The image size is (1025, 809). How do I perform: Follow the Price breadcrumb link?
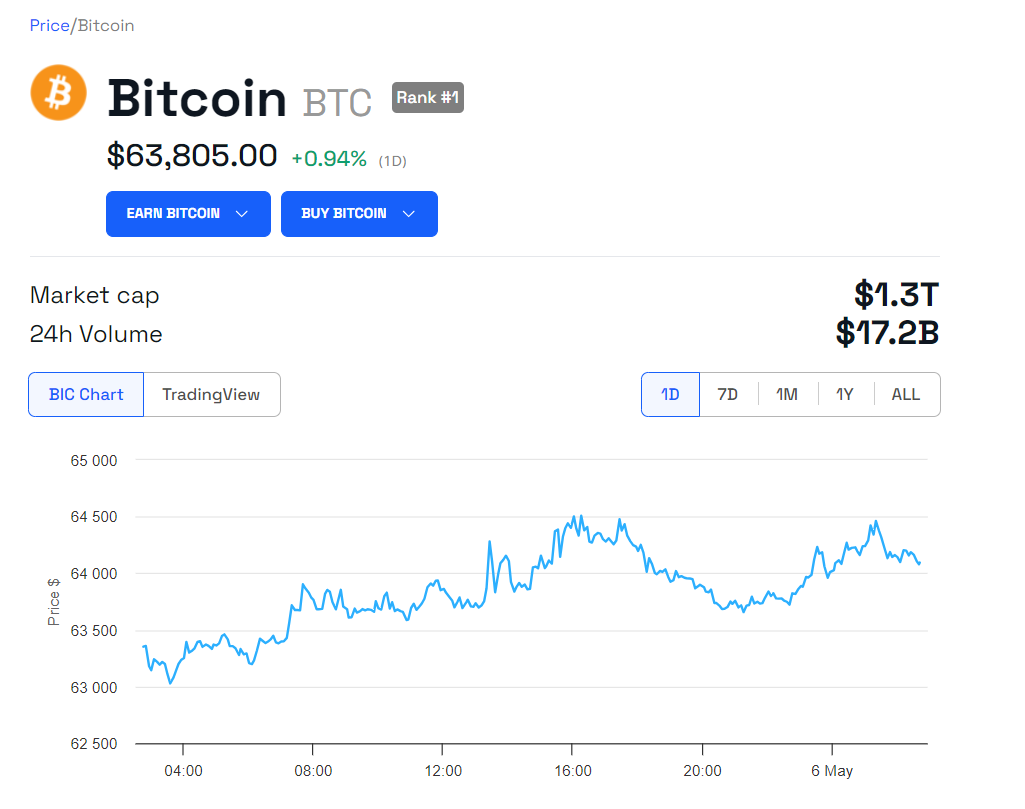click(x=50, y=25)
